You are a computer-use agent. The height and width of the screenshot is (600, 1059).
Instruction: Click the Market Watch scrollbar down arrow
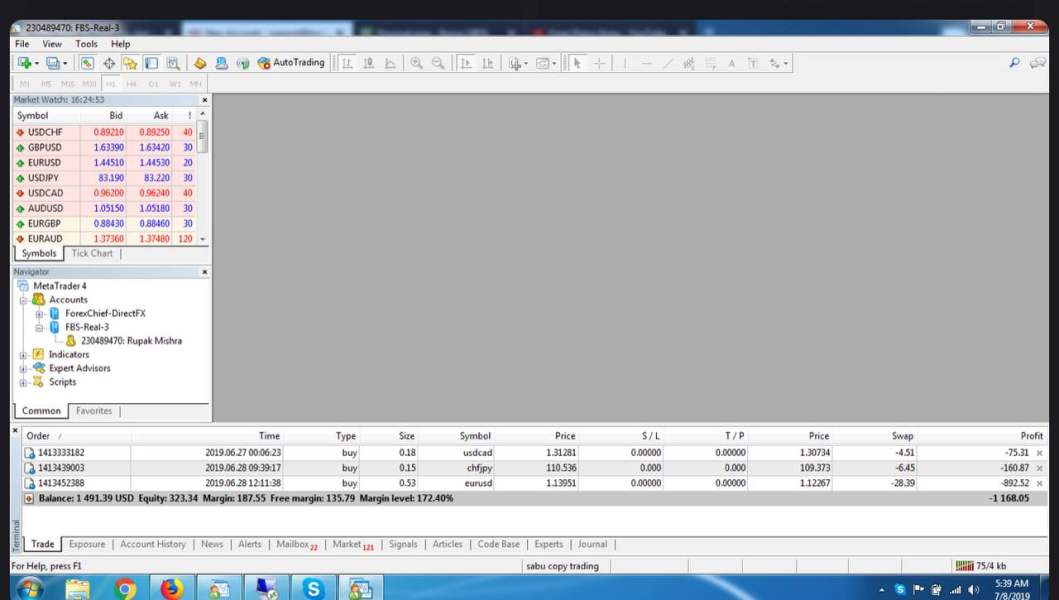point(204,240)
